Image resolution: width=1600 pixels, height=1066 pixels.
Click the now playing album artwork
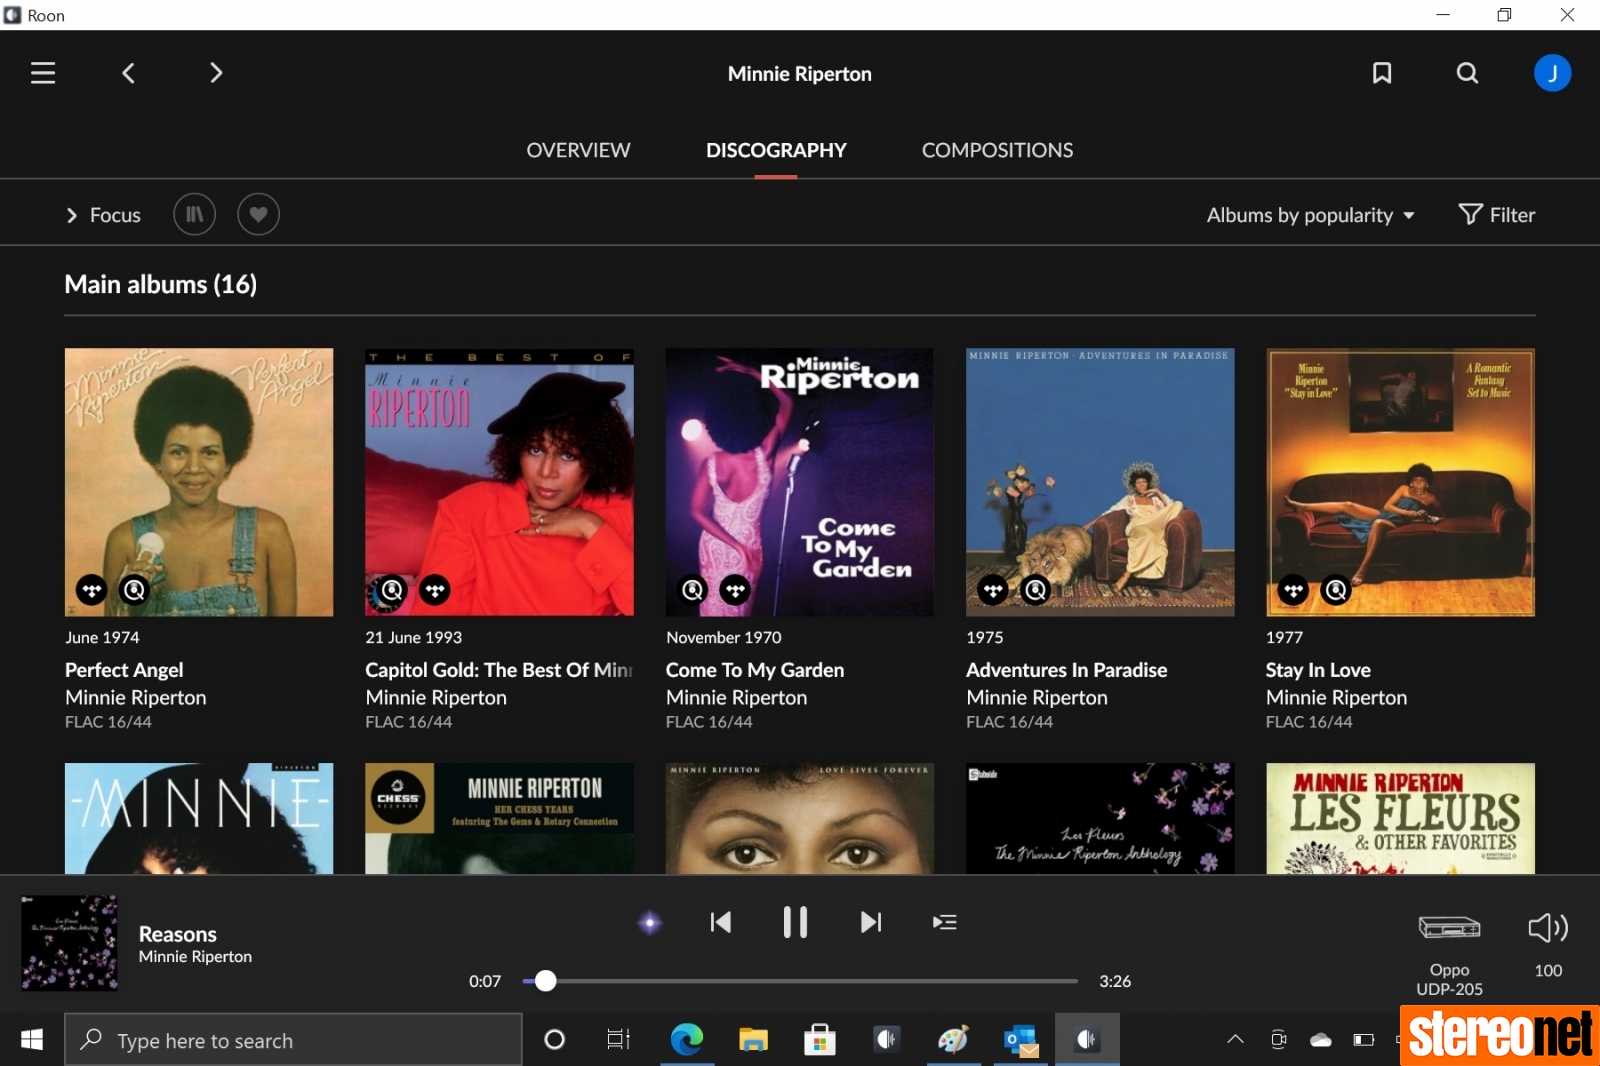pyautogui.click(x=69, y=943)
